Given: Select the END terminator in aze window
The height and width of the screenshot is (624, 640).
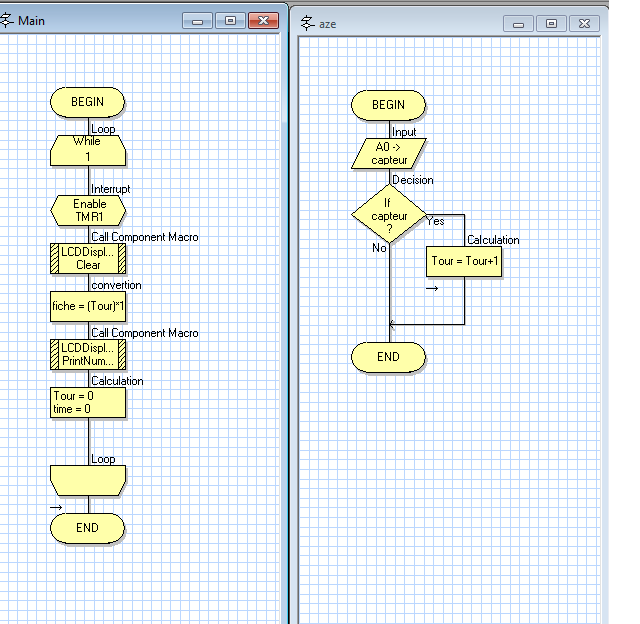Looking at the screenshot, I should [x=388, y=357].
